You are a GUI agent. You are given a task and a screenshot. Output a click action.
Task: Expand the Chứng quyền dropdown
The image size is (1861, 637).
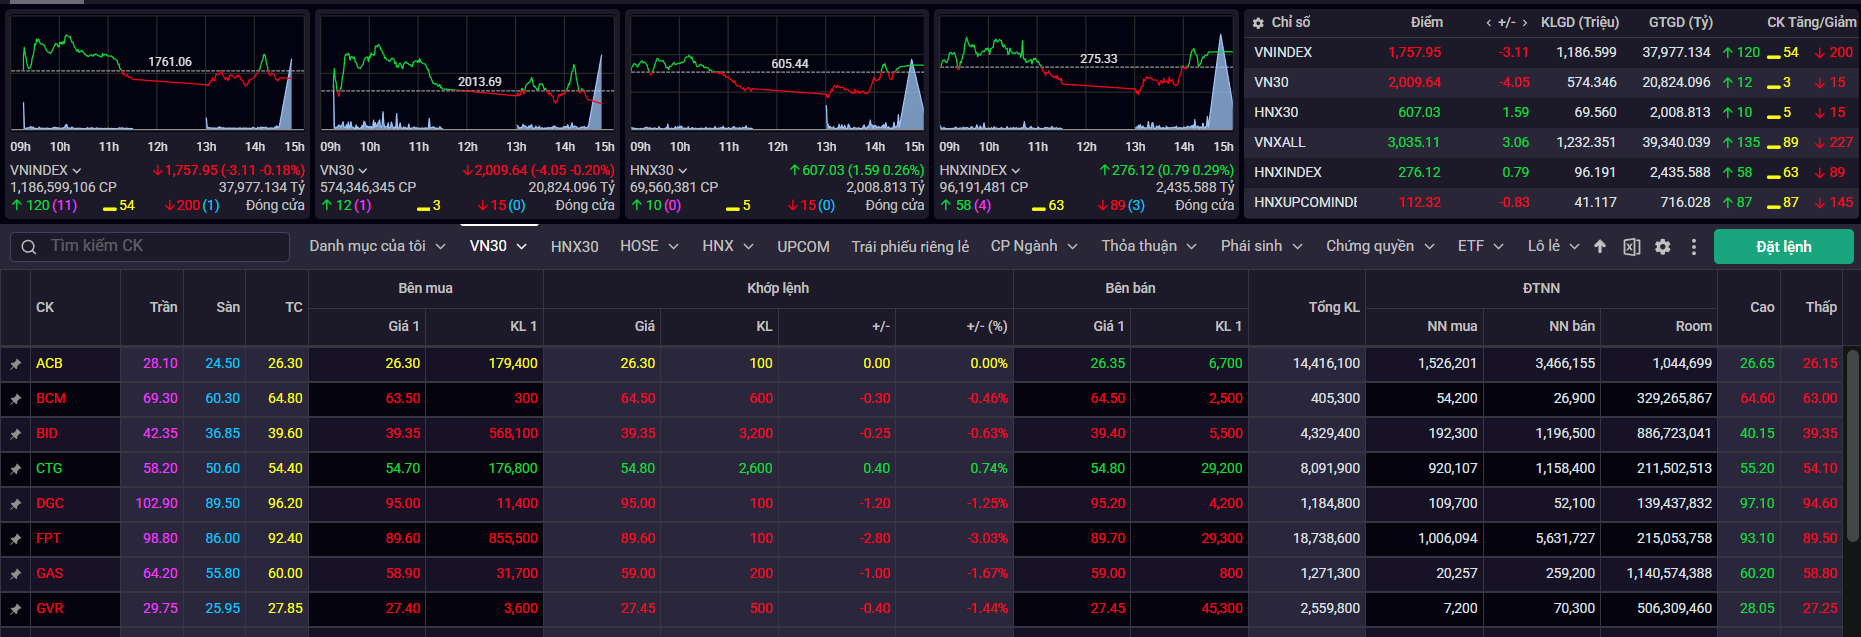coord(1379,246)
